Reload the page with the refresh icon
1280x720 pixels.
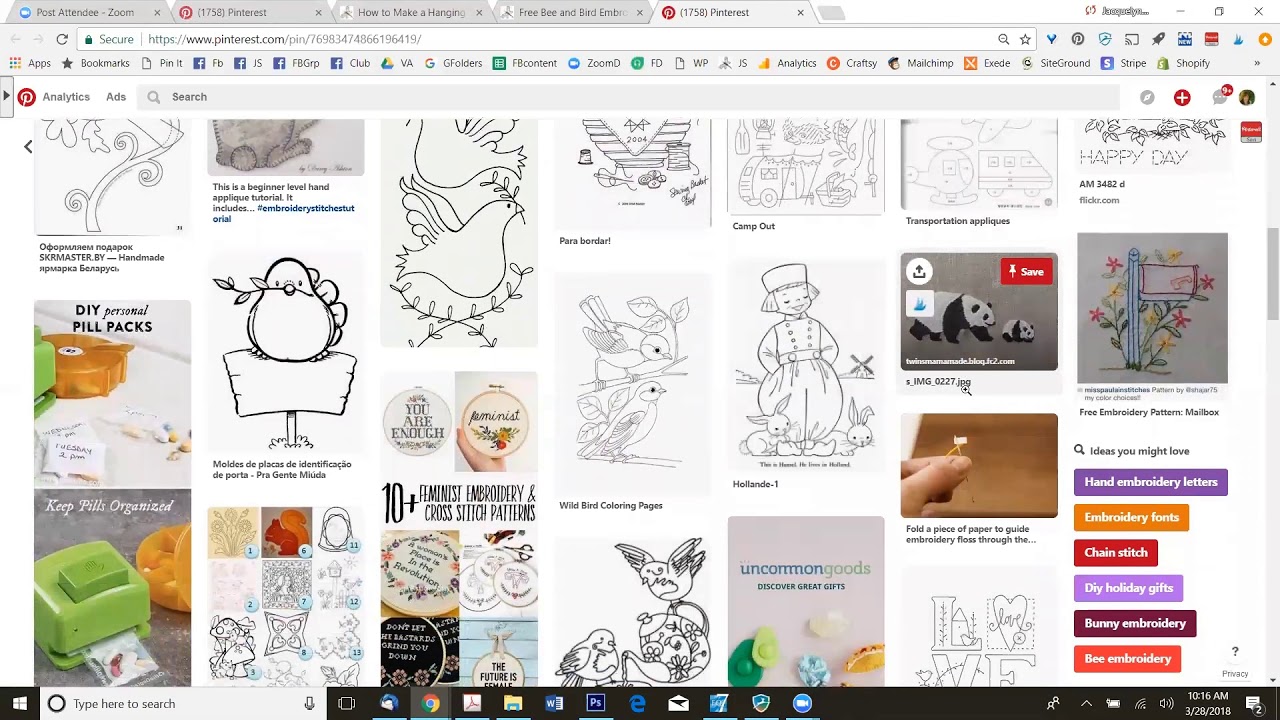pyautogui.click(x=62, y=39)
